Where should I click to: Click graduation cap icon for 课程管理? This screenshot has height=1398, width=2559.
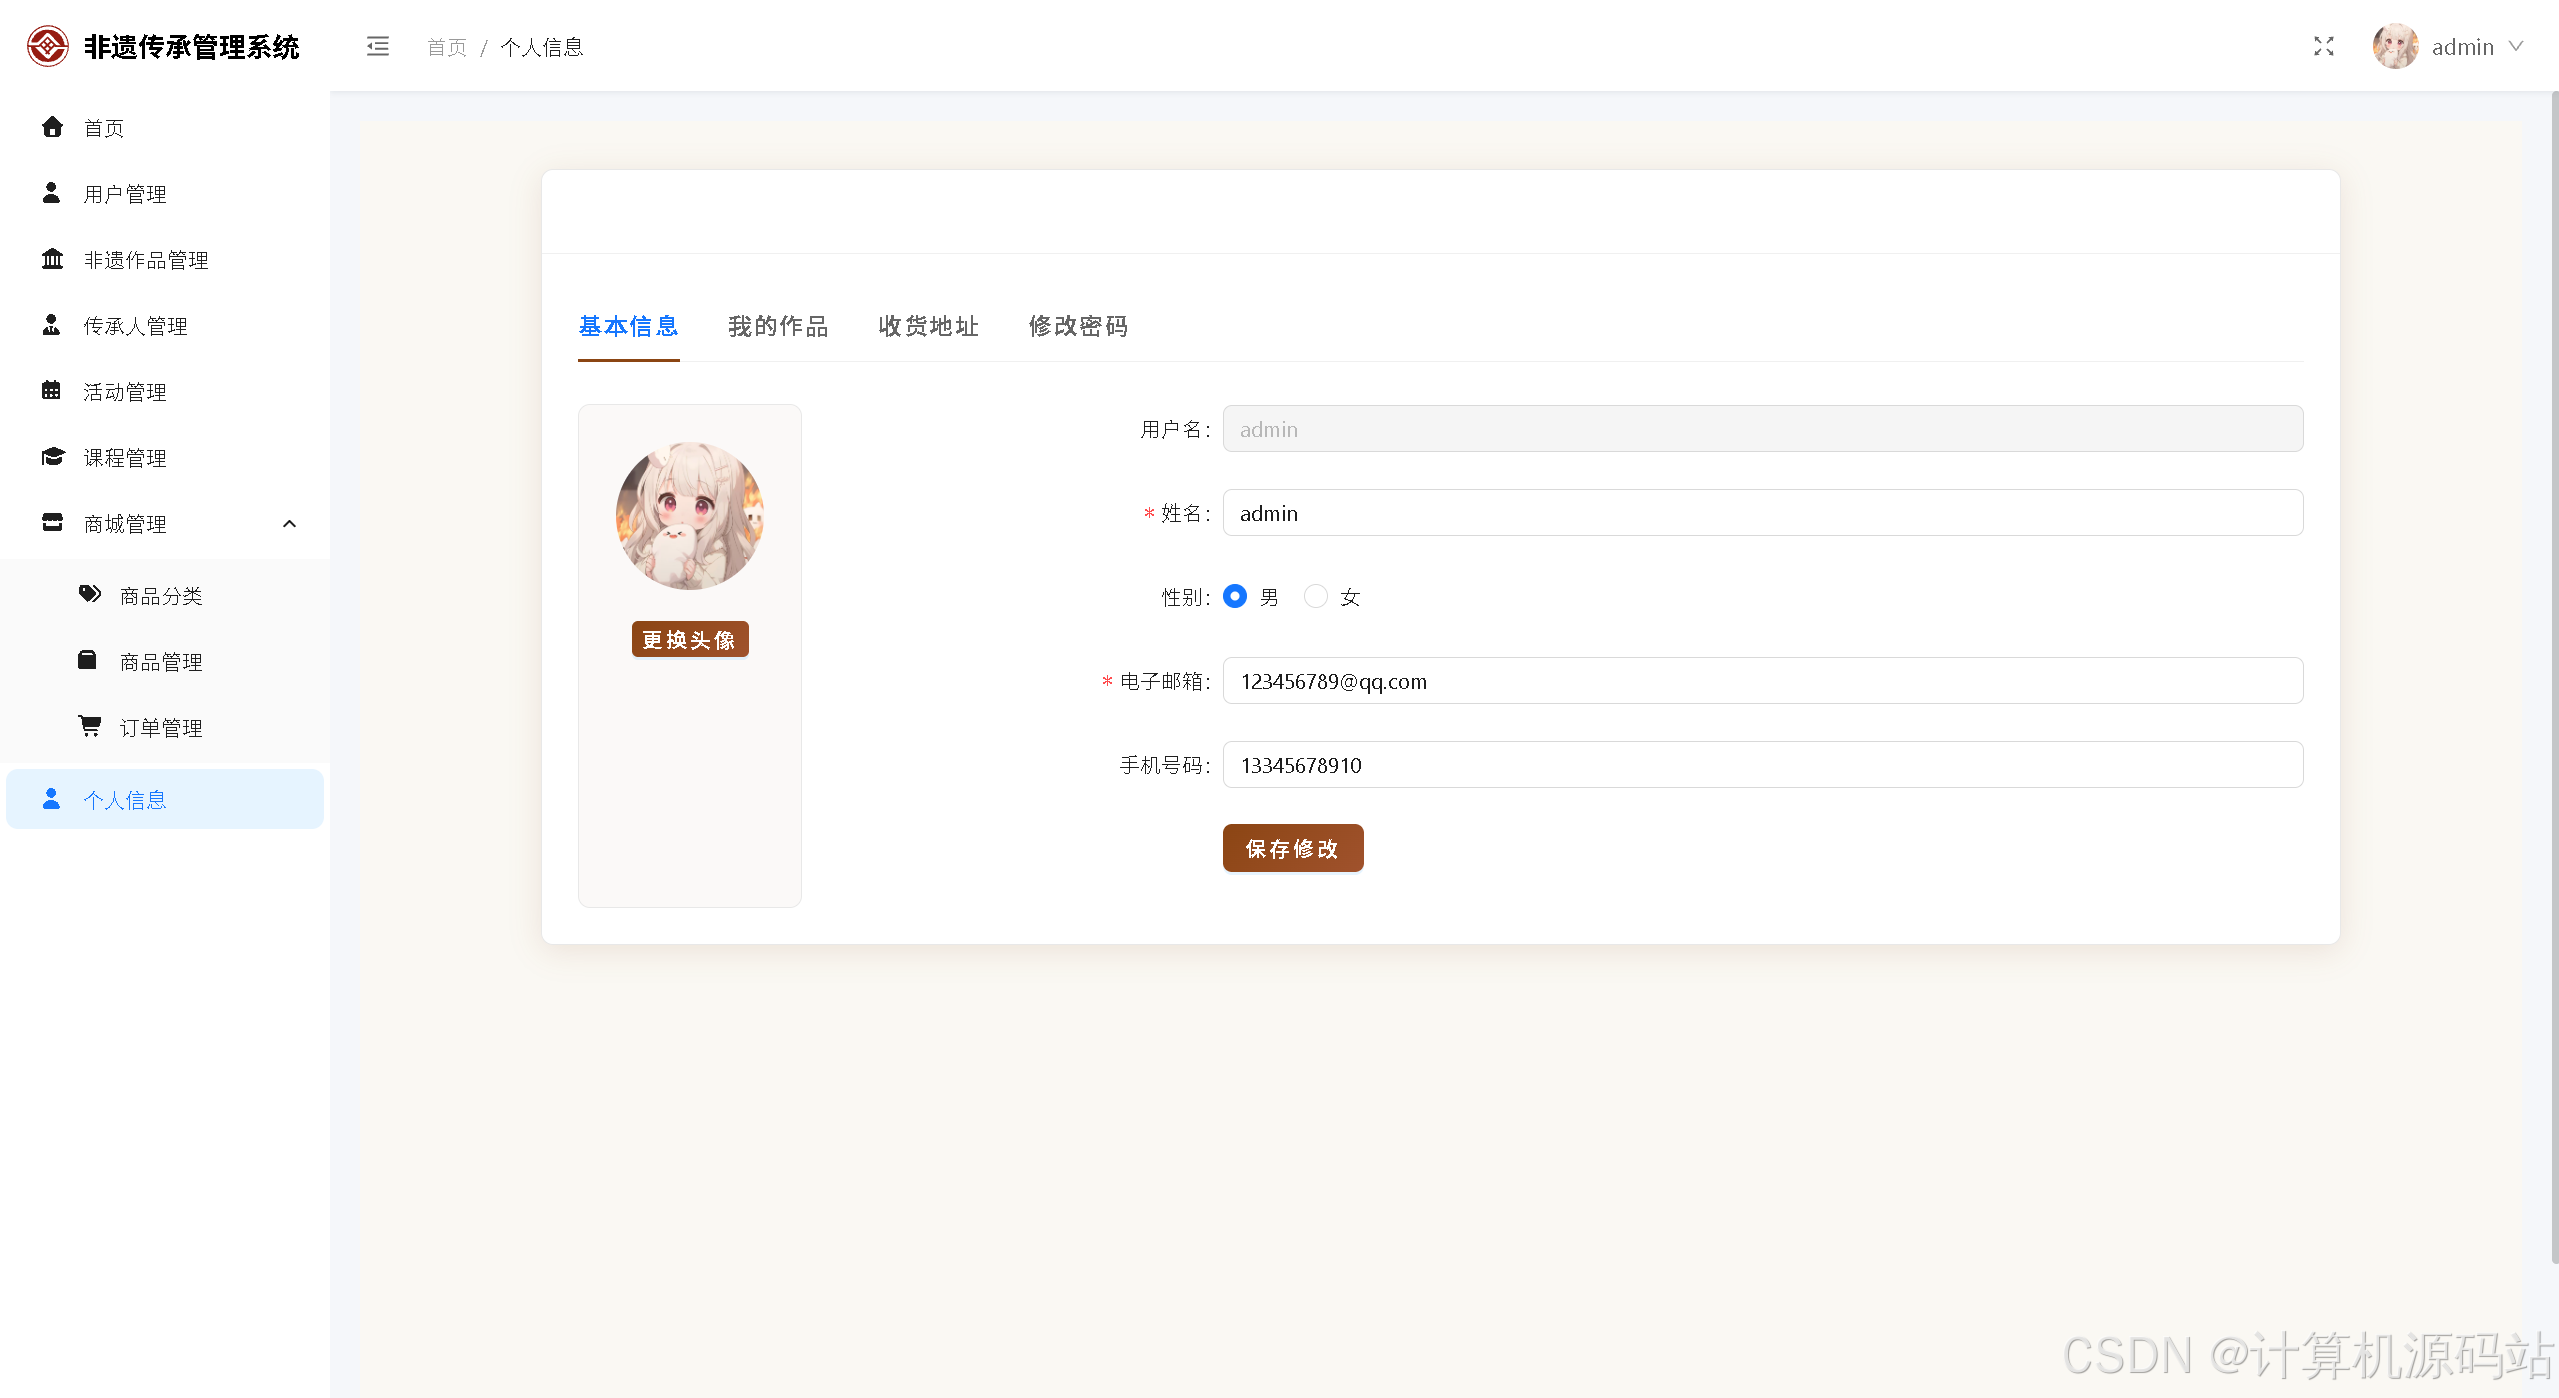point(52,457)
